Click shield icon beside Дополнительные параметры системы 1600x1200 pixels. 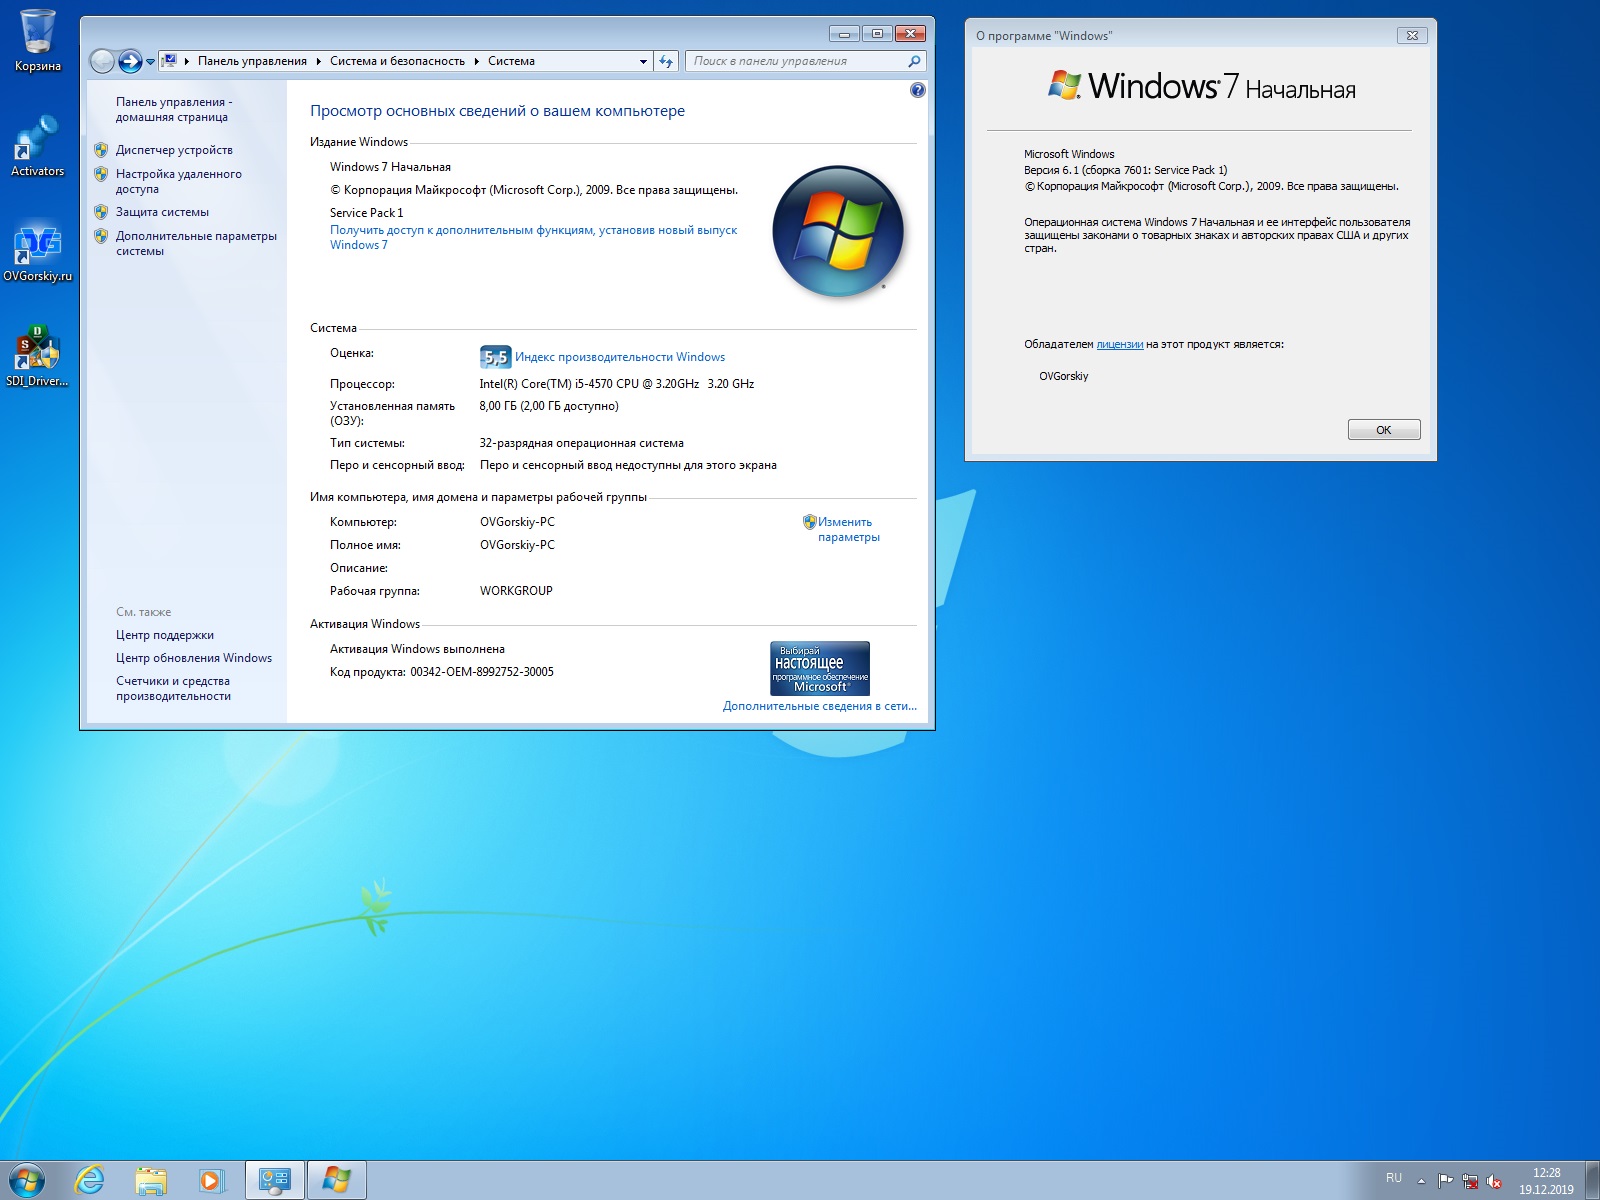[101, 236]
